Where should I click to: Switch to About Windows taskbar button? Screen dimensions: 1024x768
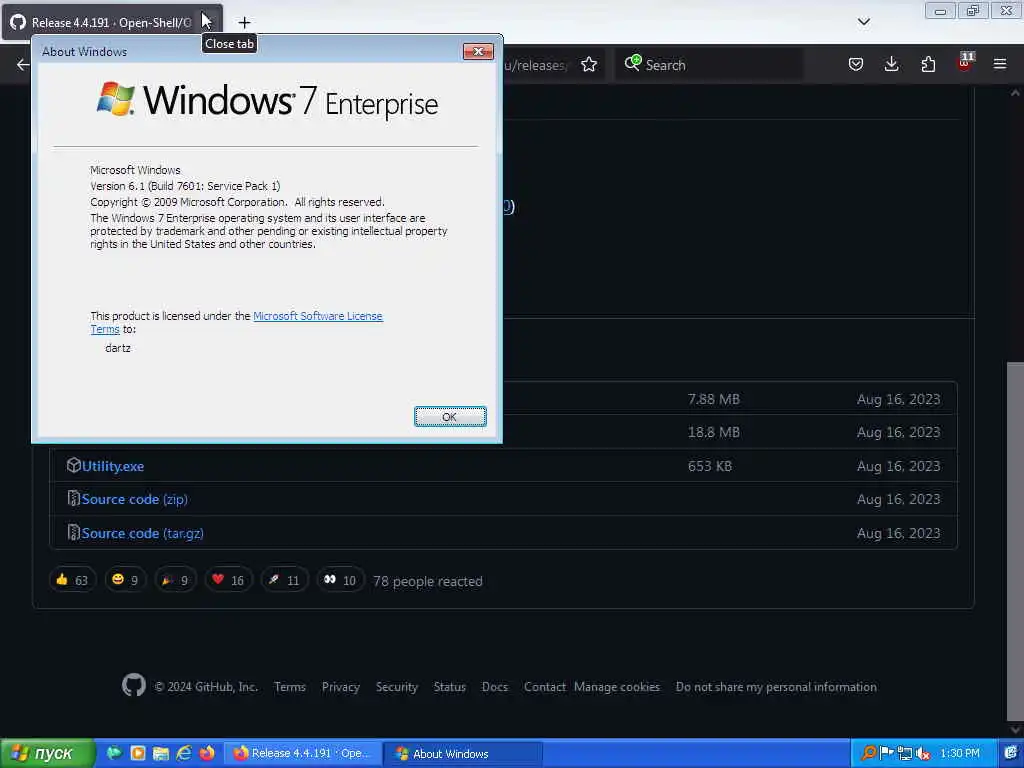[x=462, y=754]
